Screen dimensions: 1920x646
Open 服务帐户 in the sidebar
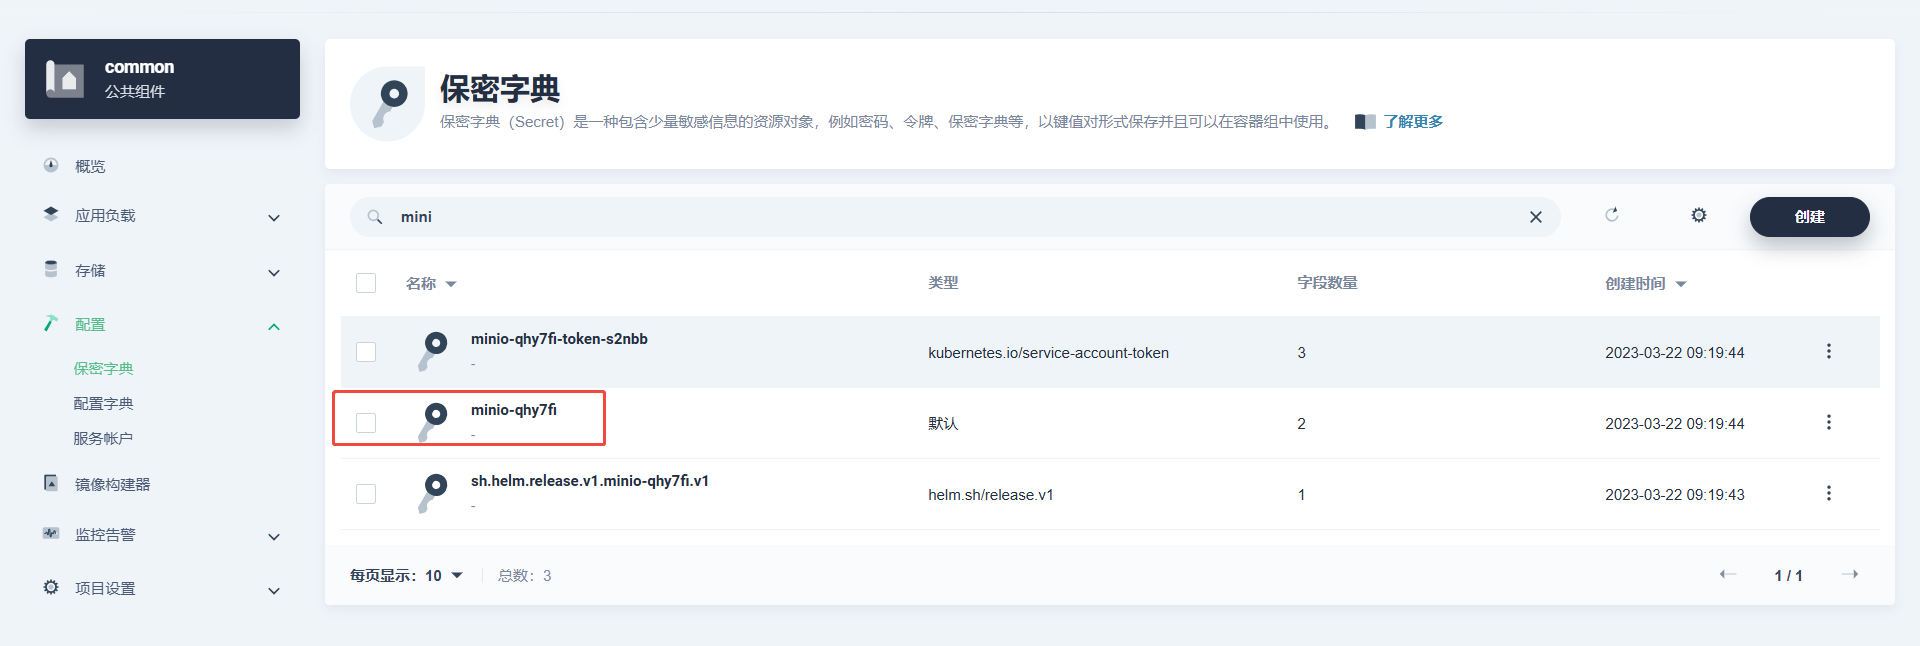point(103,438)
